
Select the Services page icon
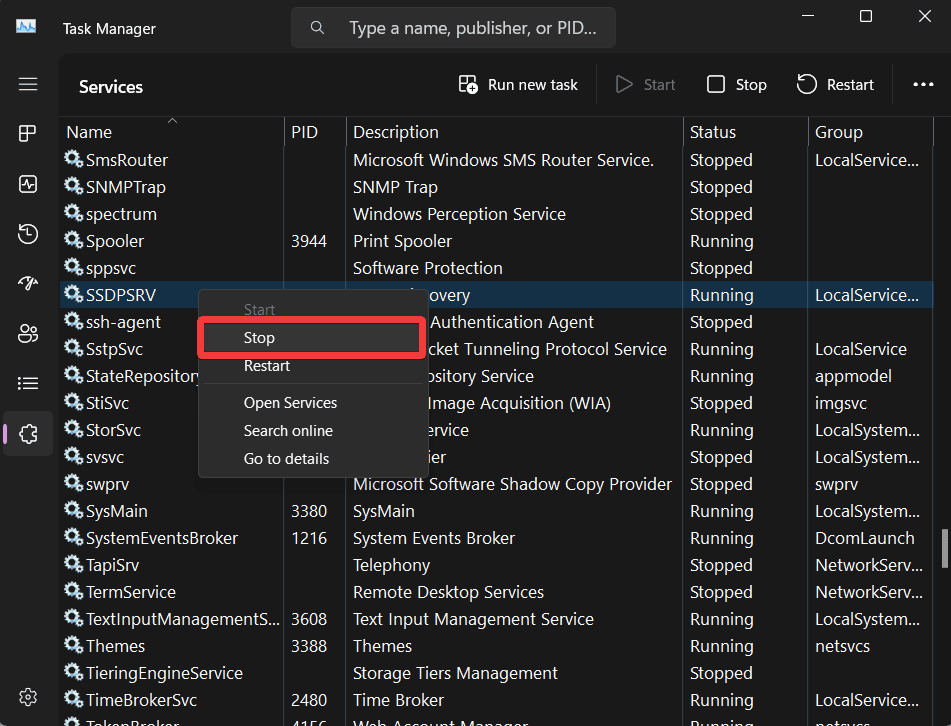click(27, 433)
